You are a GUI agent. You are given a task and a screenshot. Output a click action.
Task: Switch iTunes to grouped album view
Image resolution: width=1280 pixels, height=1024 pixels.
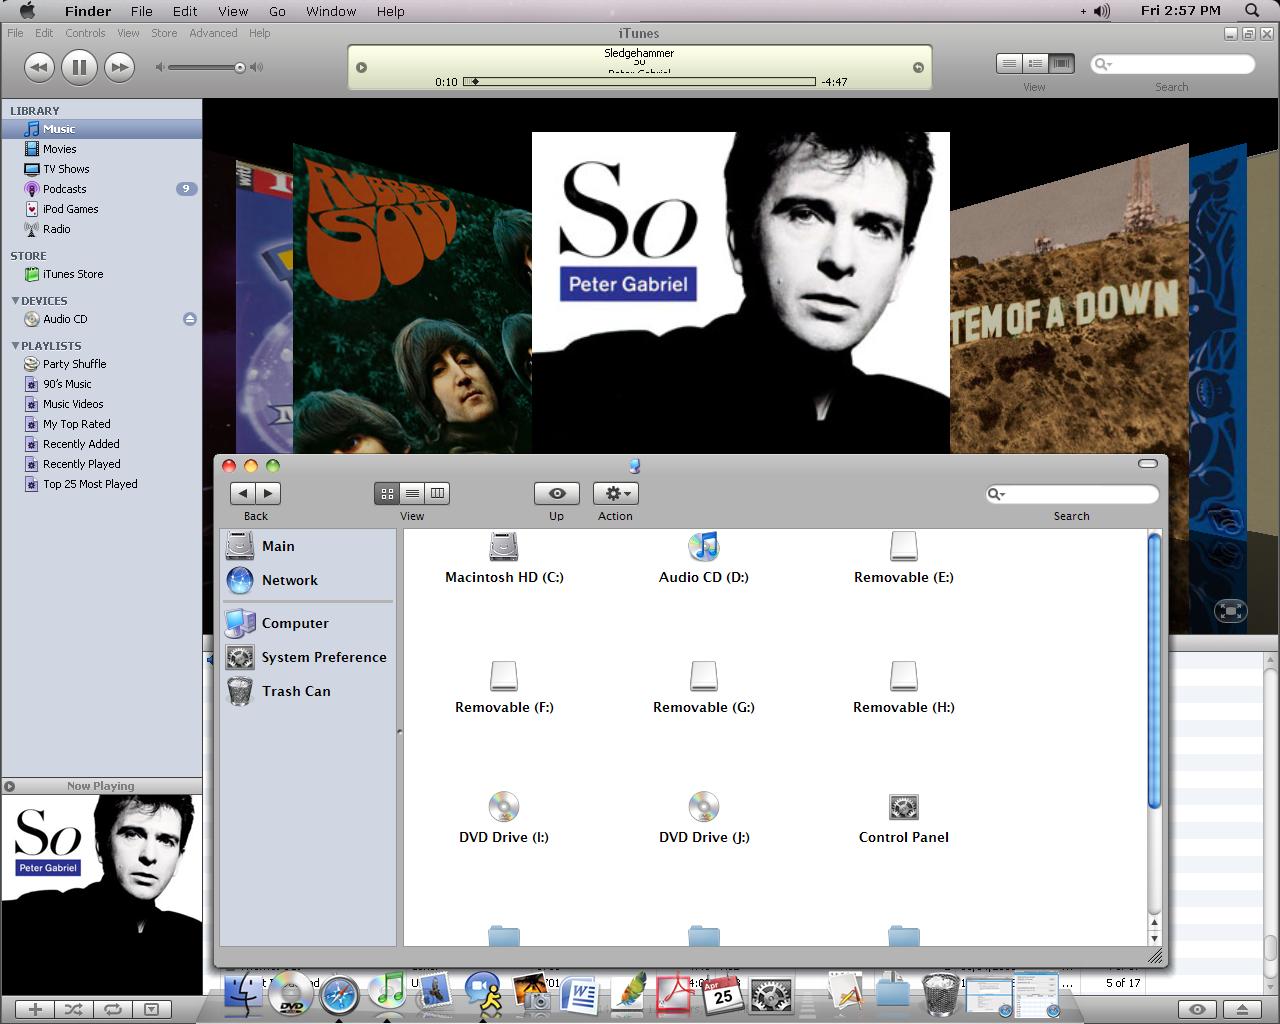pos(1035,64)
